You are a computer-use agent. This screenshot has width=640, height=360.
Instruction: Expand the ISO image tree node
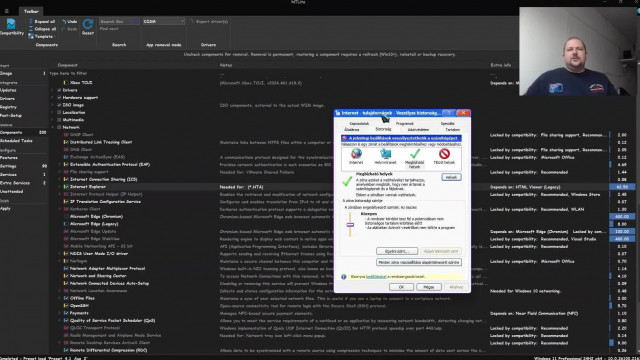53,105
